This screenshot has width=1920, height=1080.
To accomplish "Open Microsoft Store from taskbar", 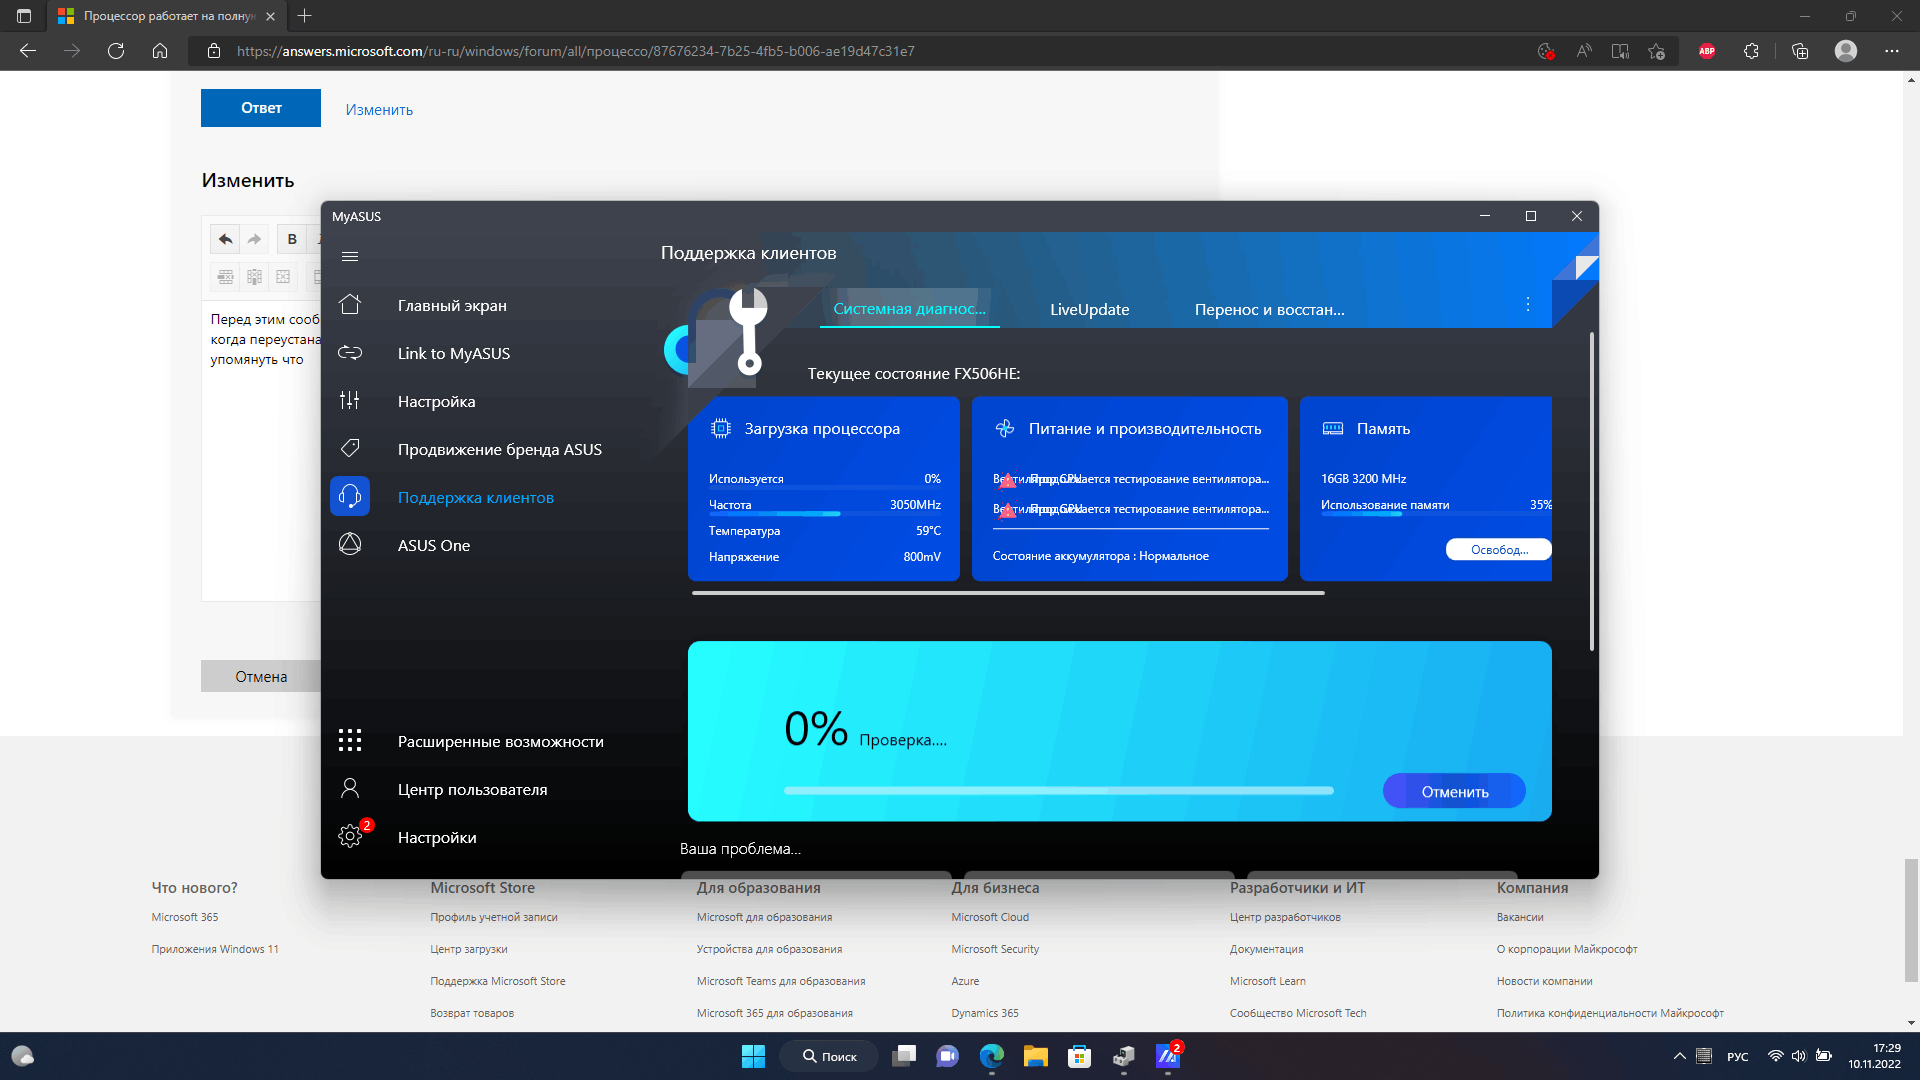I will [1079, 1056].
